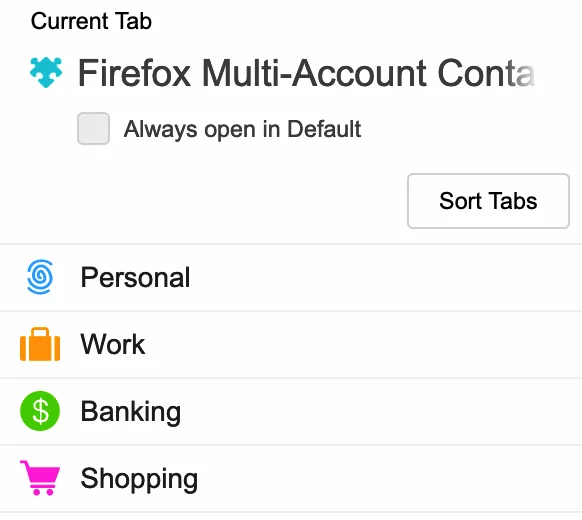Viewport: 582px width, 520px height.
Task: Click the "Always open in Default" label text
Action: 242,129
